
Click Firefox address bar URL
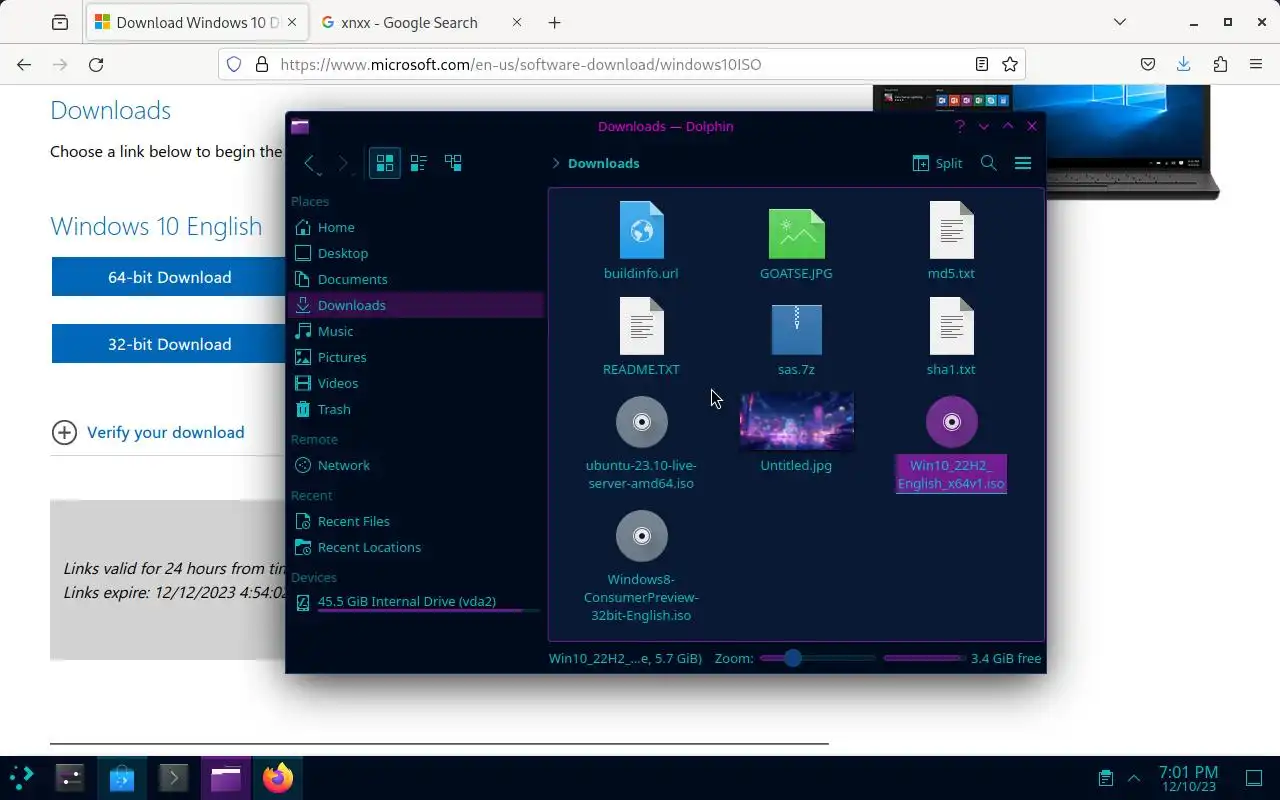(x=520, y=64)
